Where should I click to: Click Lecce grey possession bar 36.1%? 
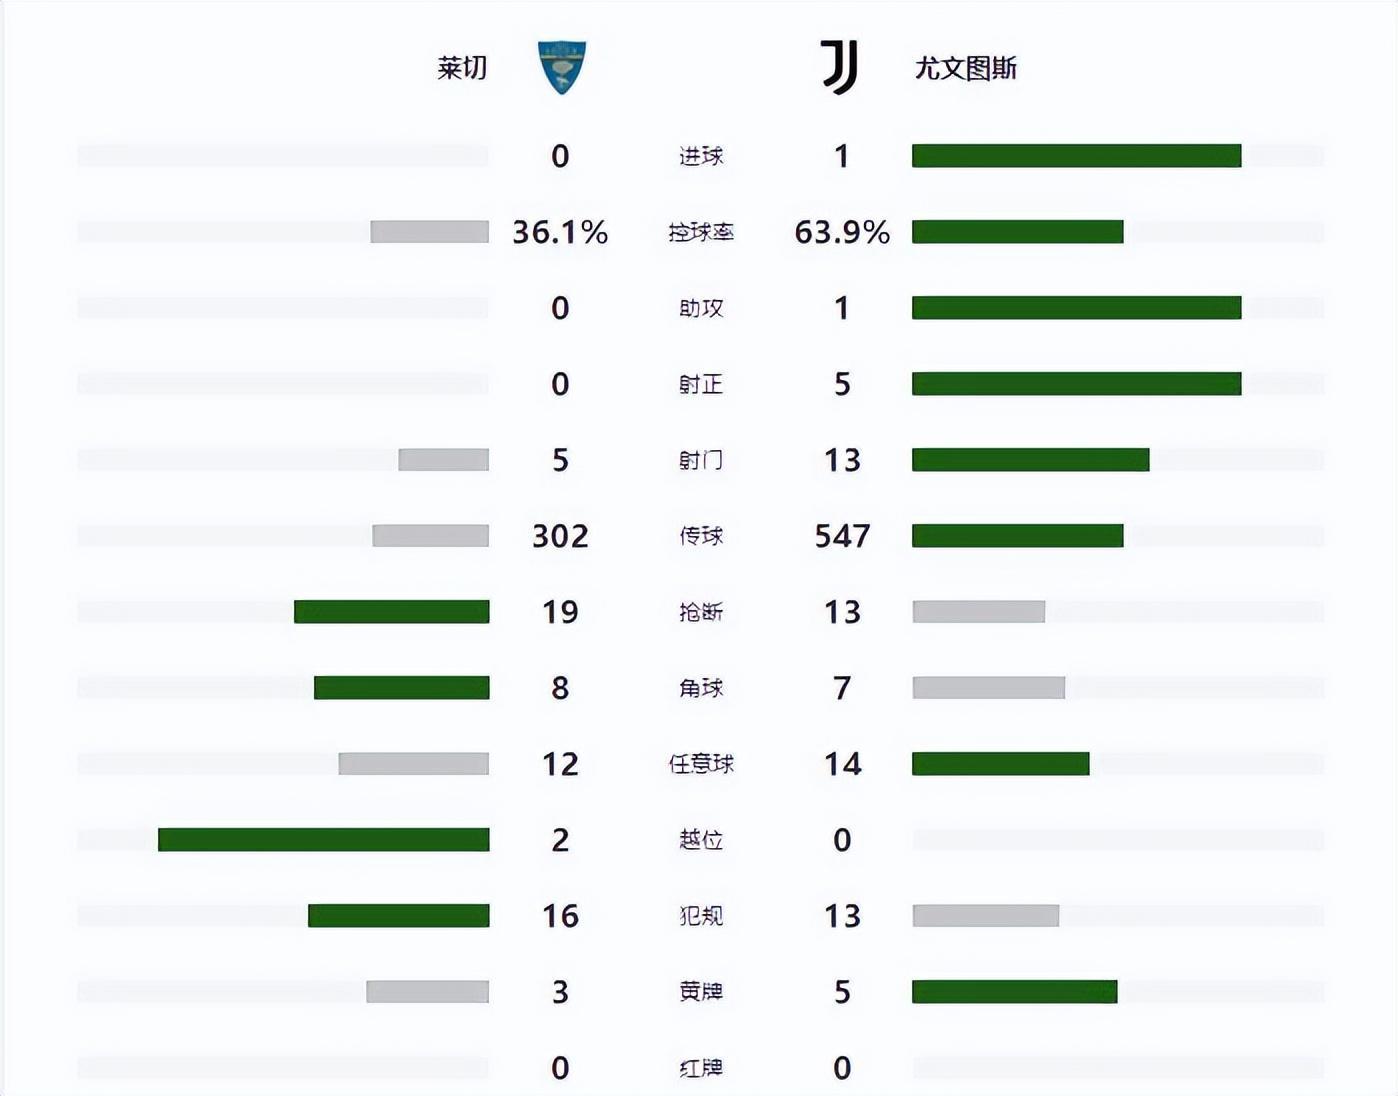429,232
